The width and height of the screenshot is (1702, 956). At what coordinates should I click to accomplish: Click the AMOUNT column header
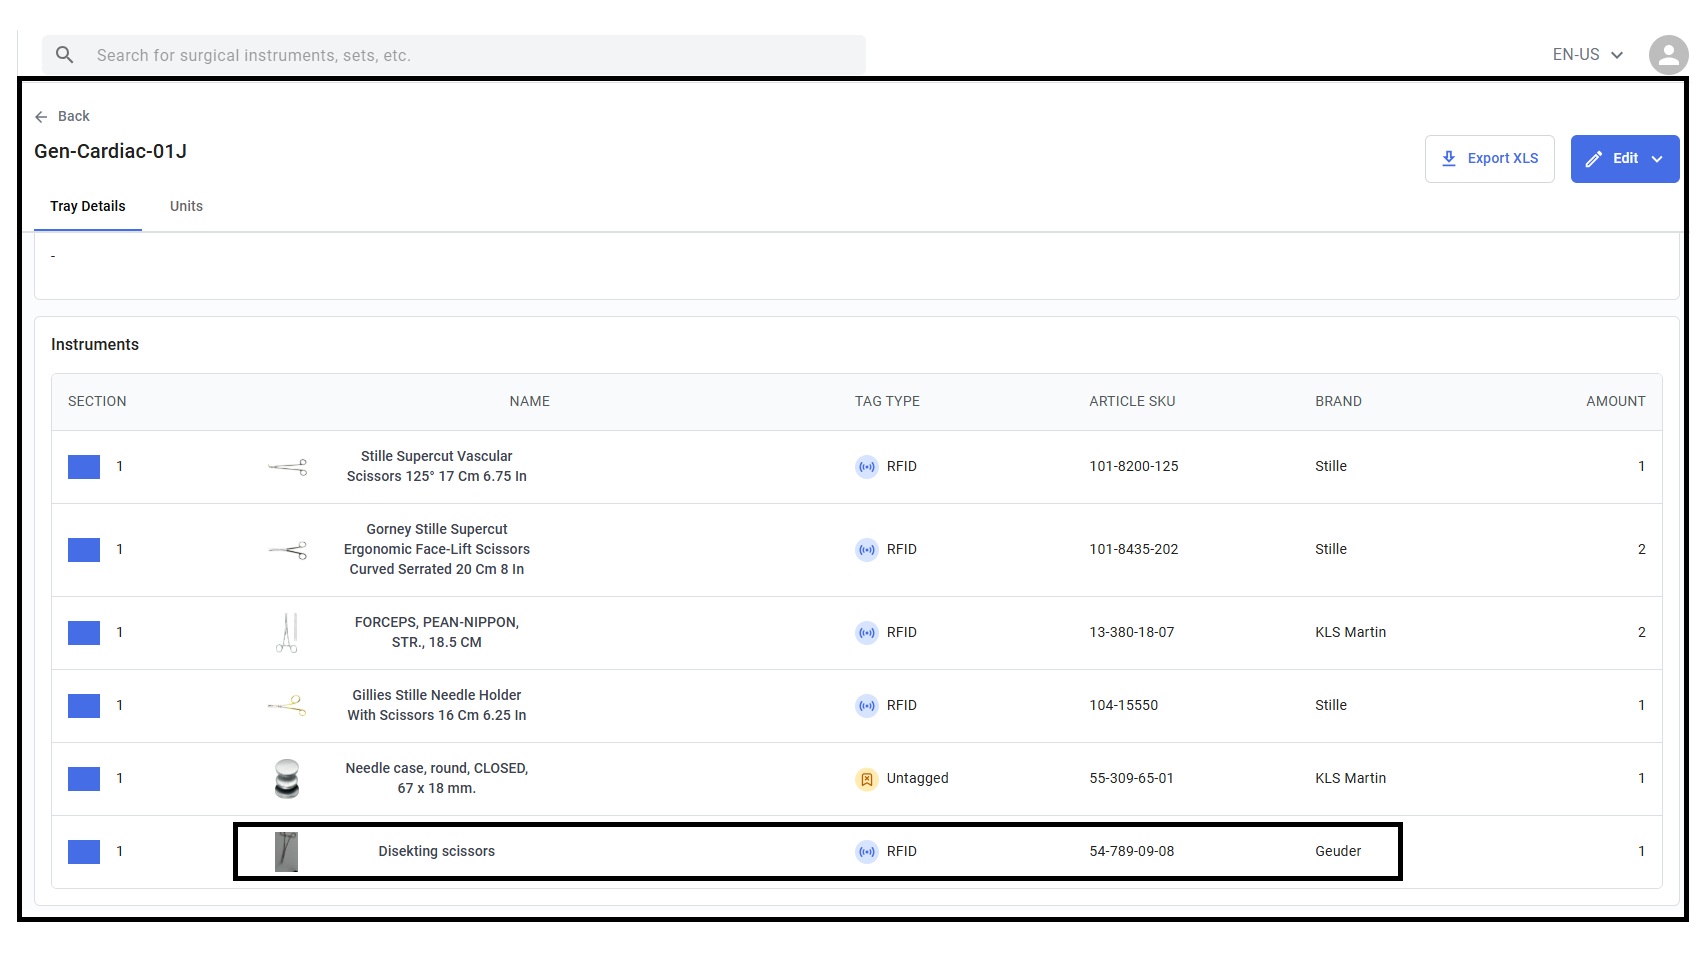pos(1615,401)
